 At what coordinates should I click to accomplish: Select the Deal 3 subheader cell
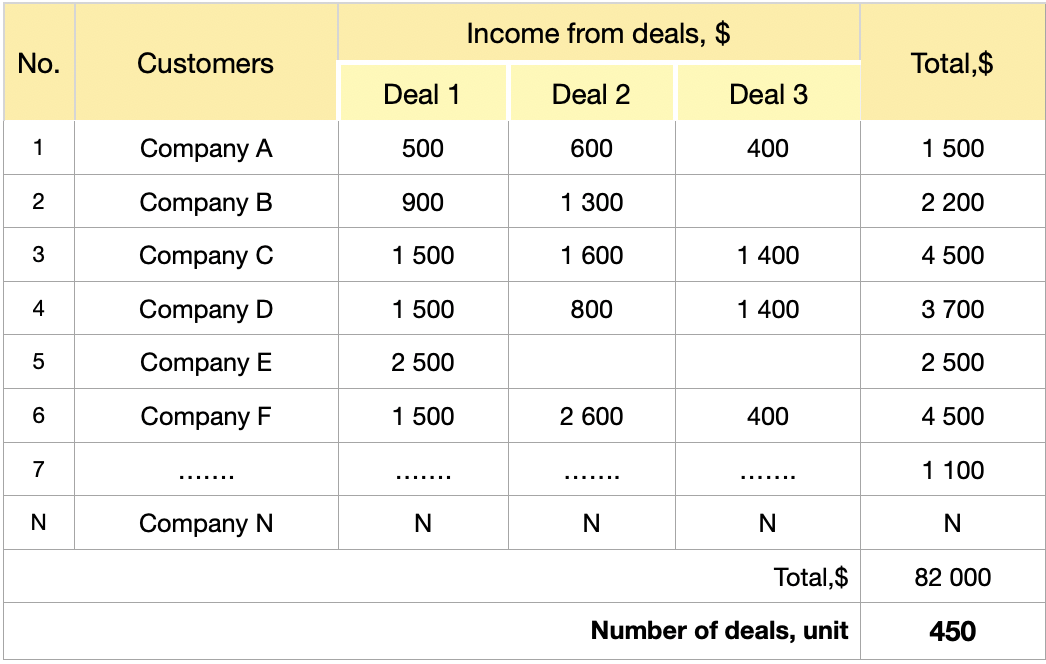pyautogui.click(x=768, y=95)
